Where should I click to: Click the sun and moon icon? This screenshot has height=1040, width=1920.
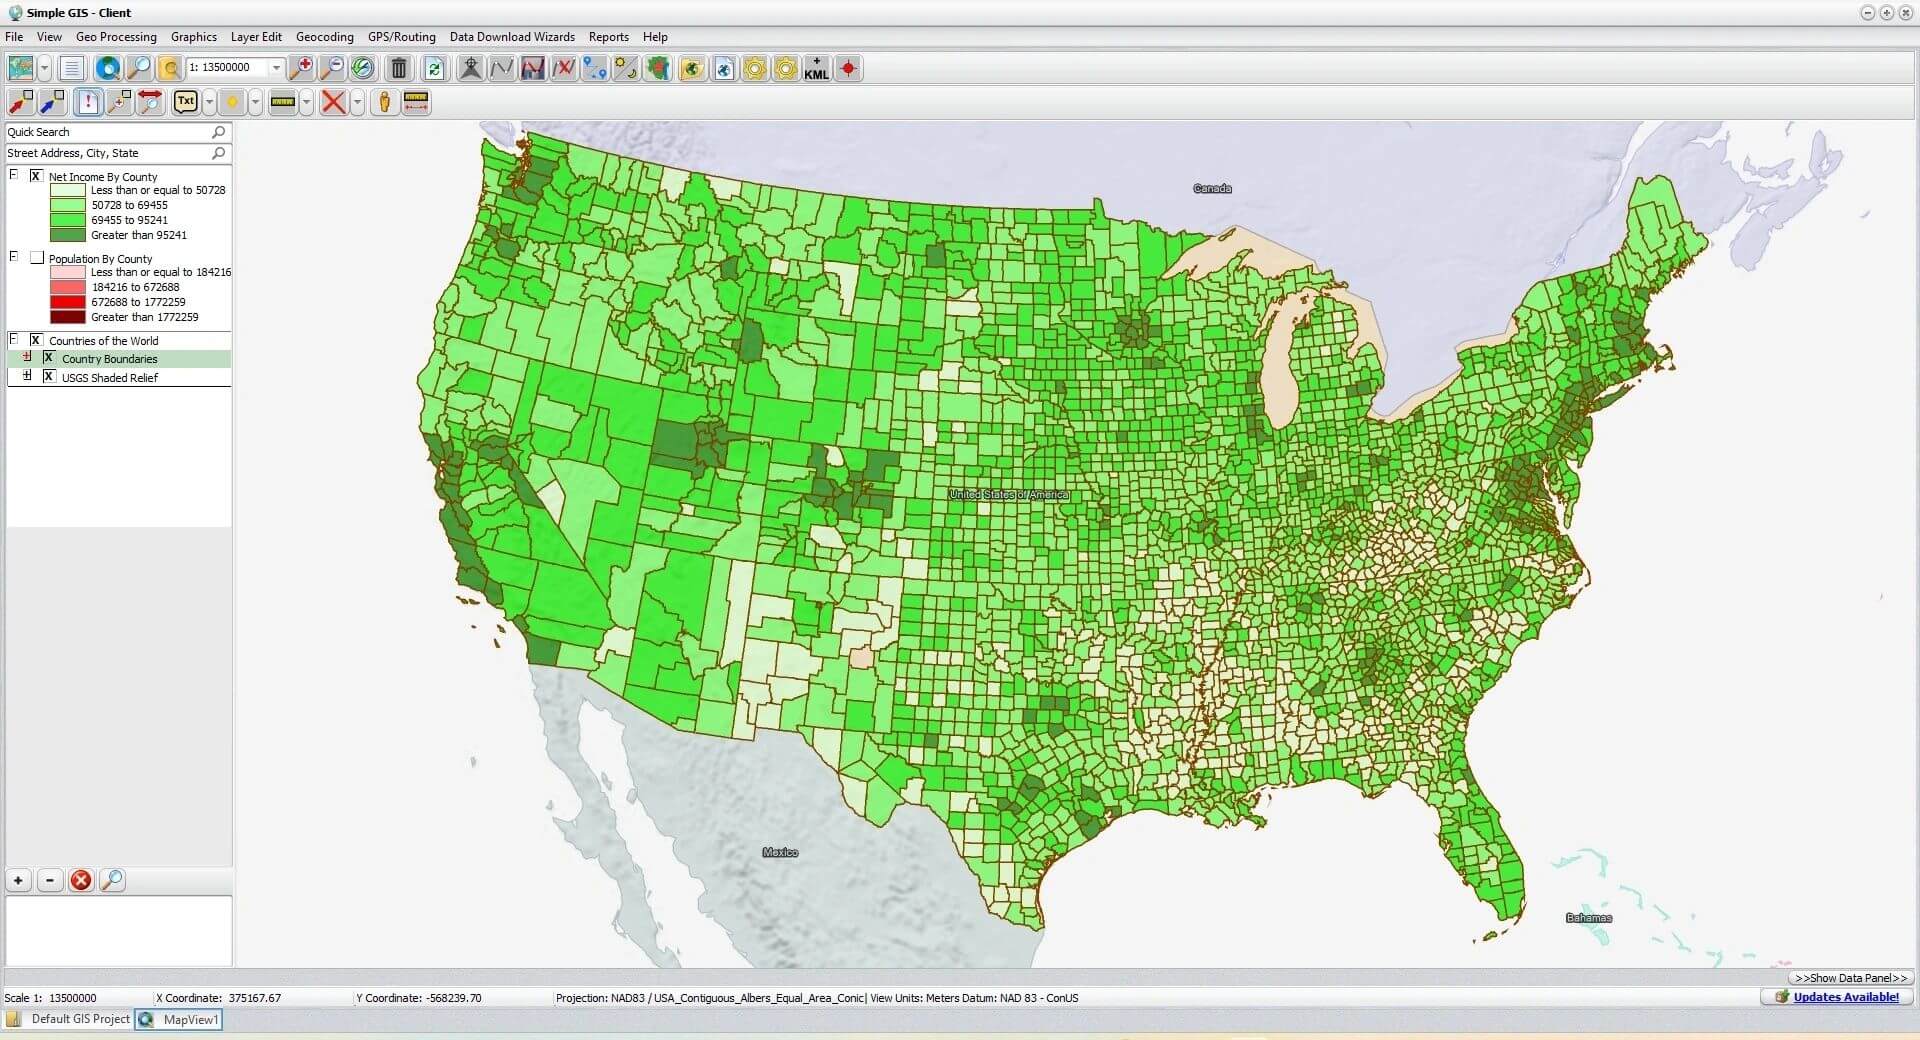pyautogui.click(x=626, y=68)
